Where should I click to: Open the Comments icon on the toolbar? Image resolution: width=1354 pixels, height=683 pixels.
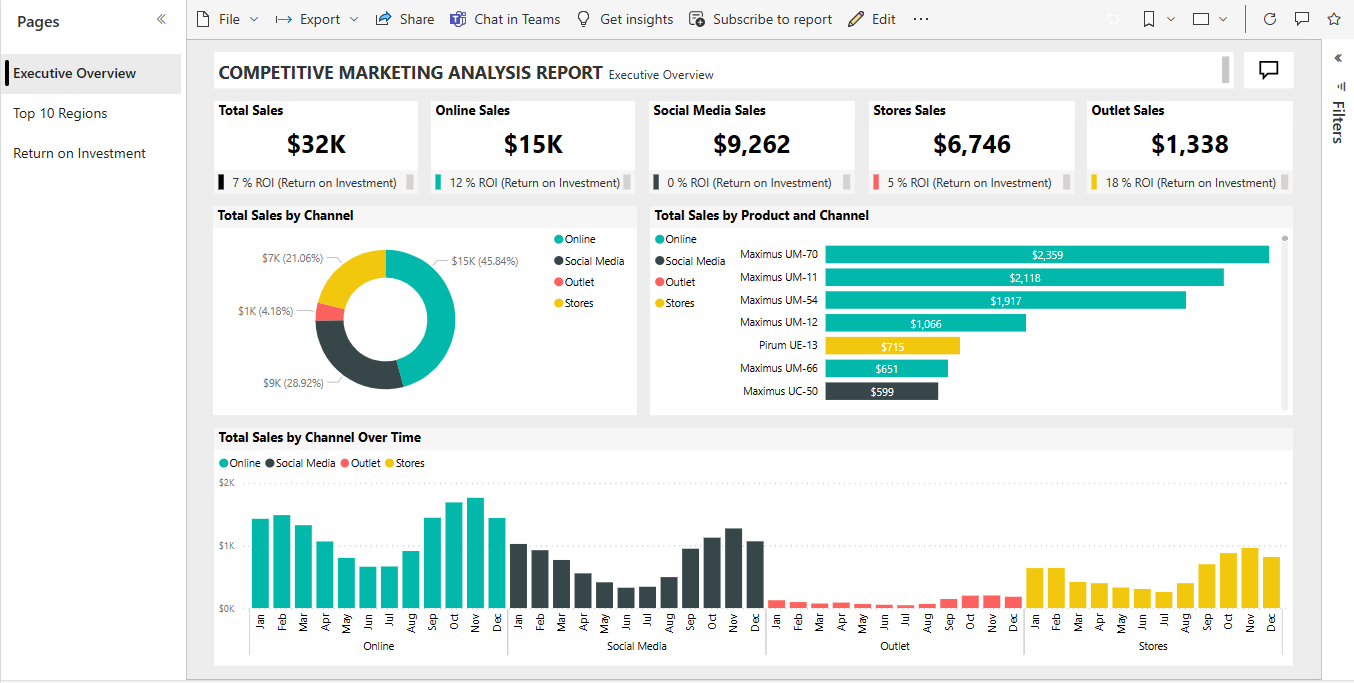pos(1302,19)
